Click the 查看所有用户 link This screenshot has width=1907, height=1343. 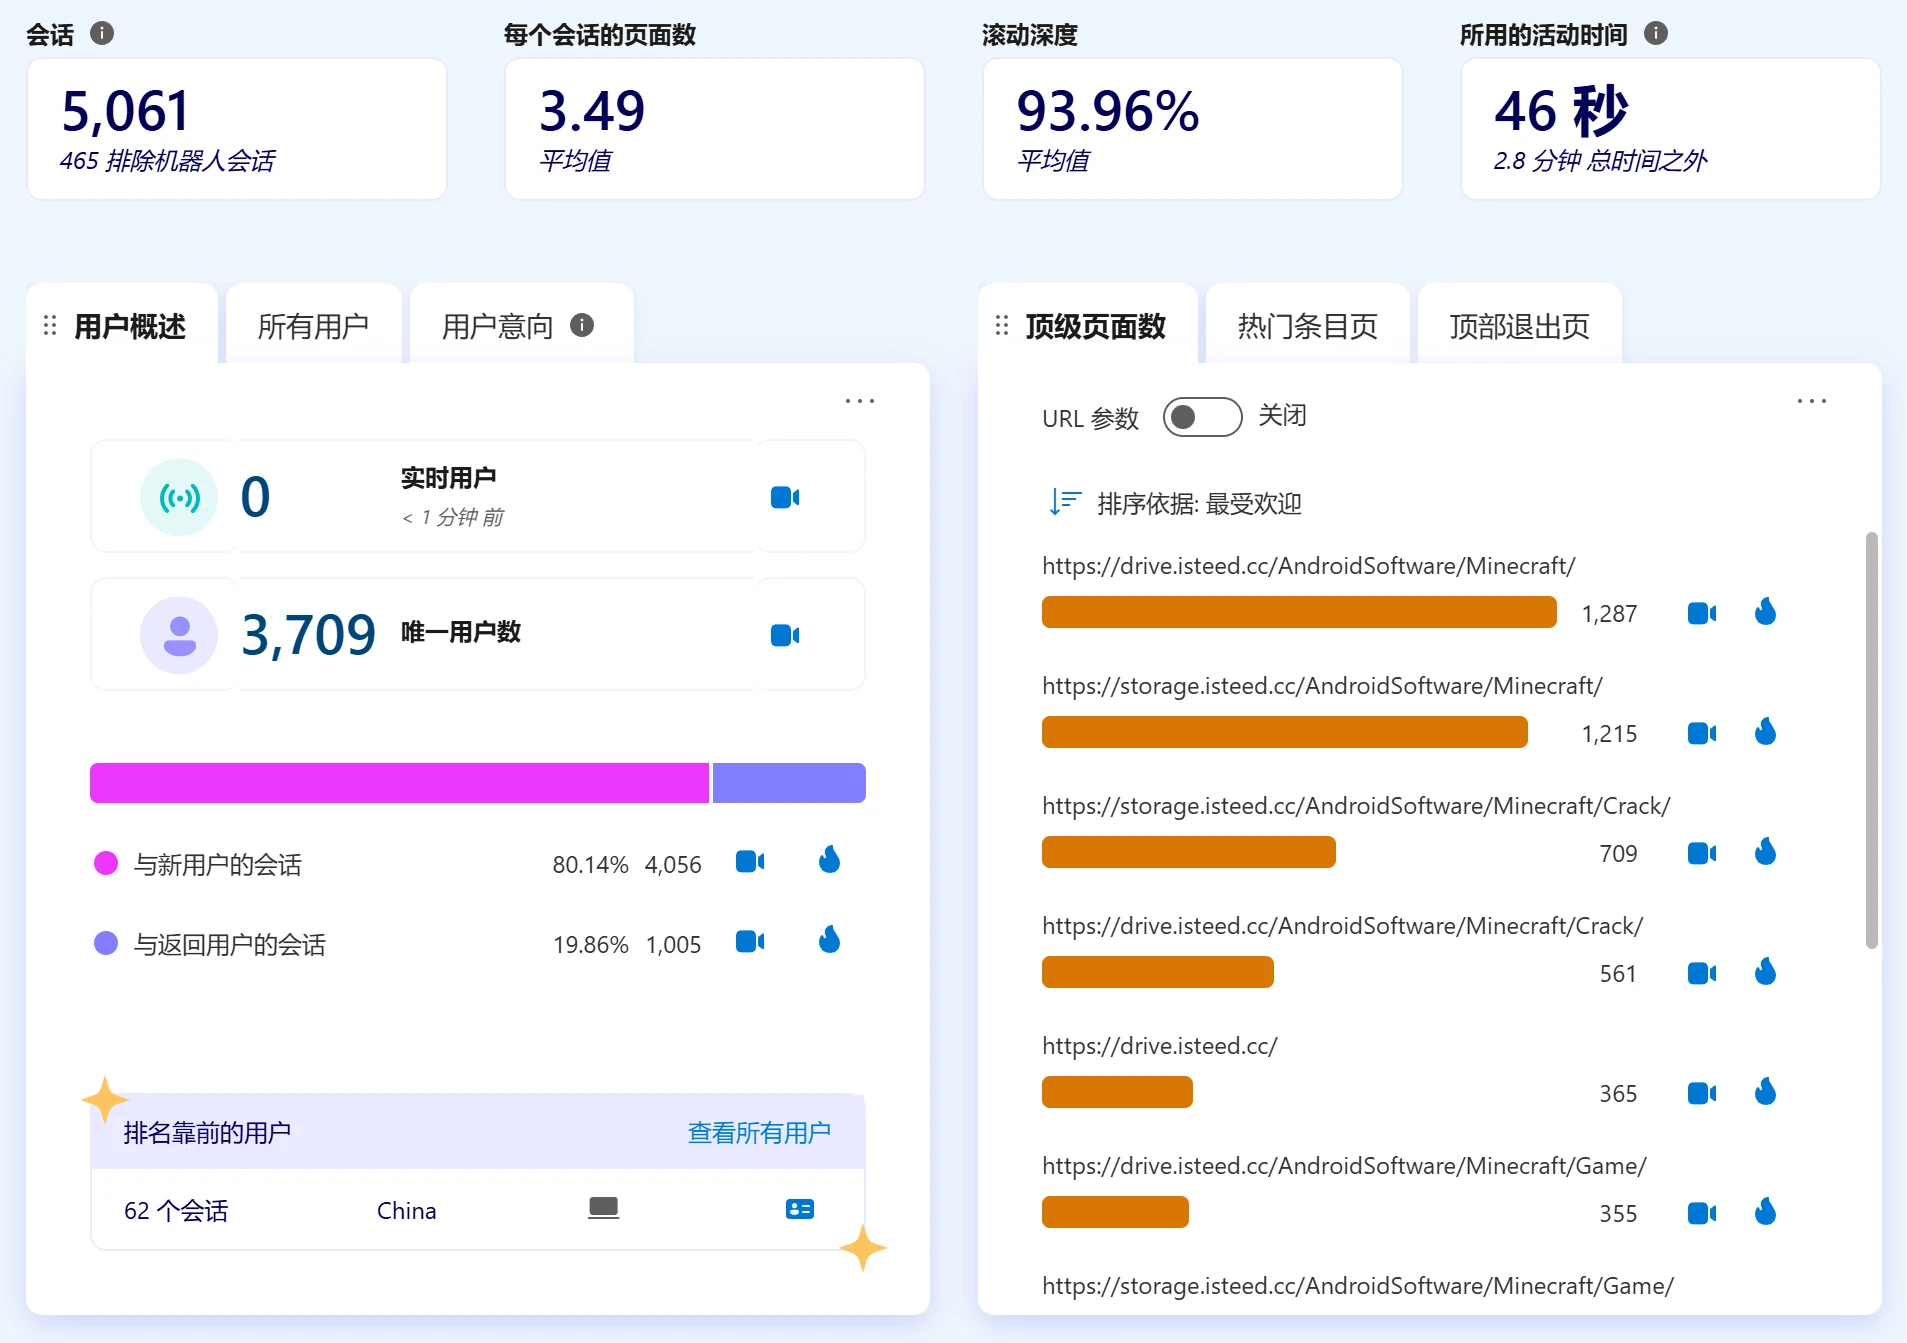tap(759, 1132)
